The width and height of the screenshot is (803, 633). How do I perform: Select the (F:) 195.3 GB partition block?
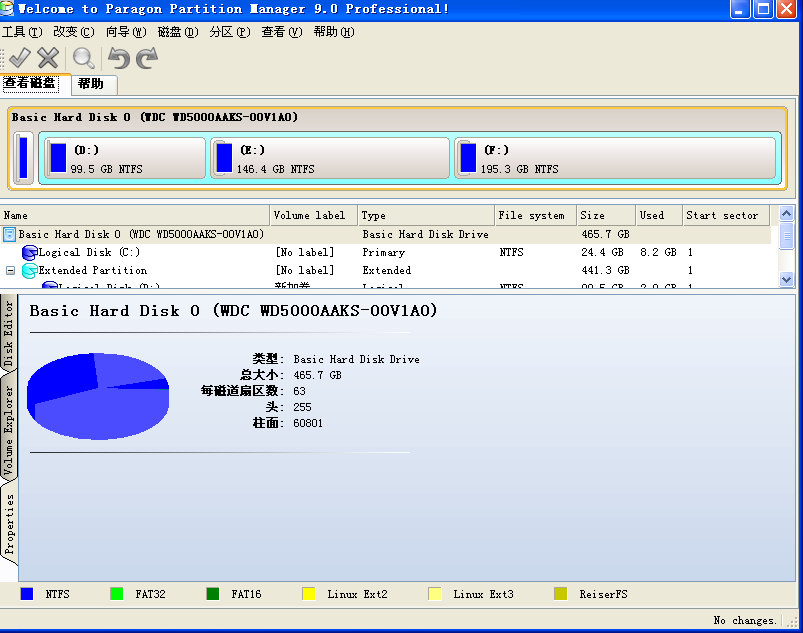[x=614, y=158]
